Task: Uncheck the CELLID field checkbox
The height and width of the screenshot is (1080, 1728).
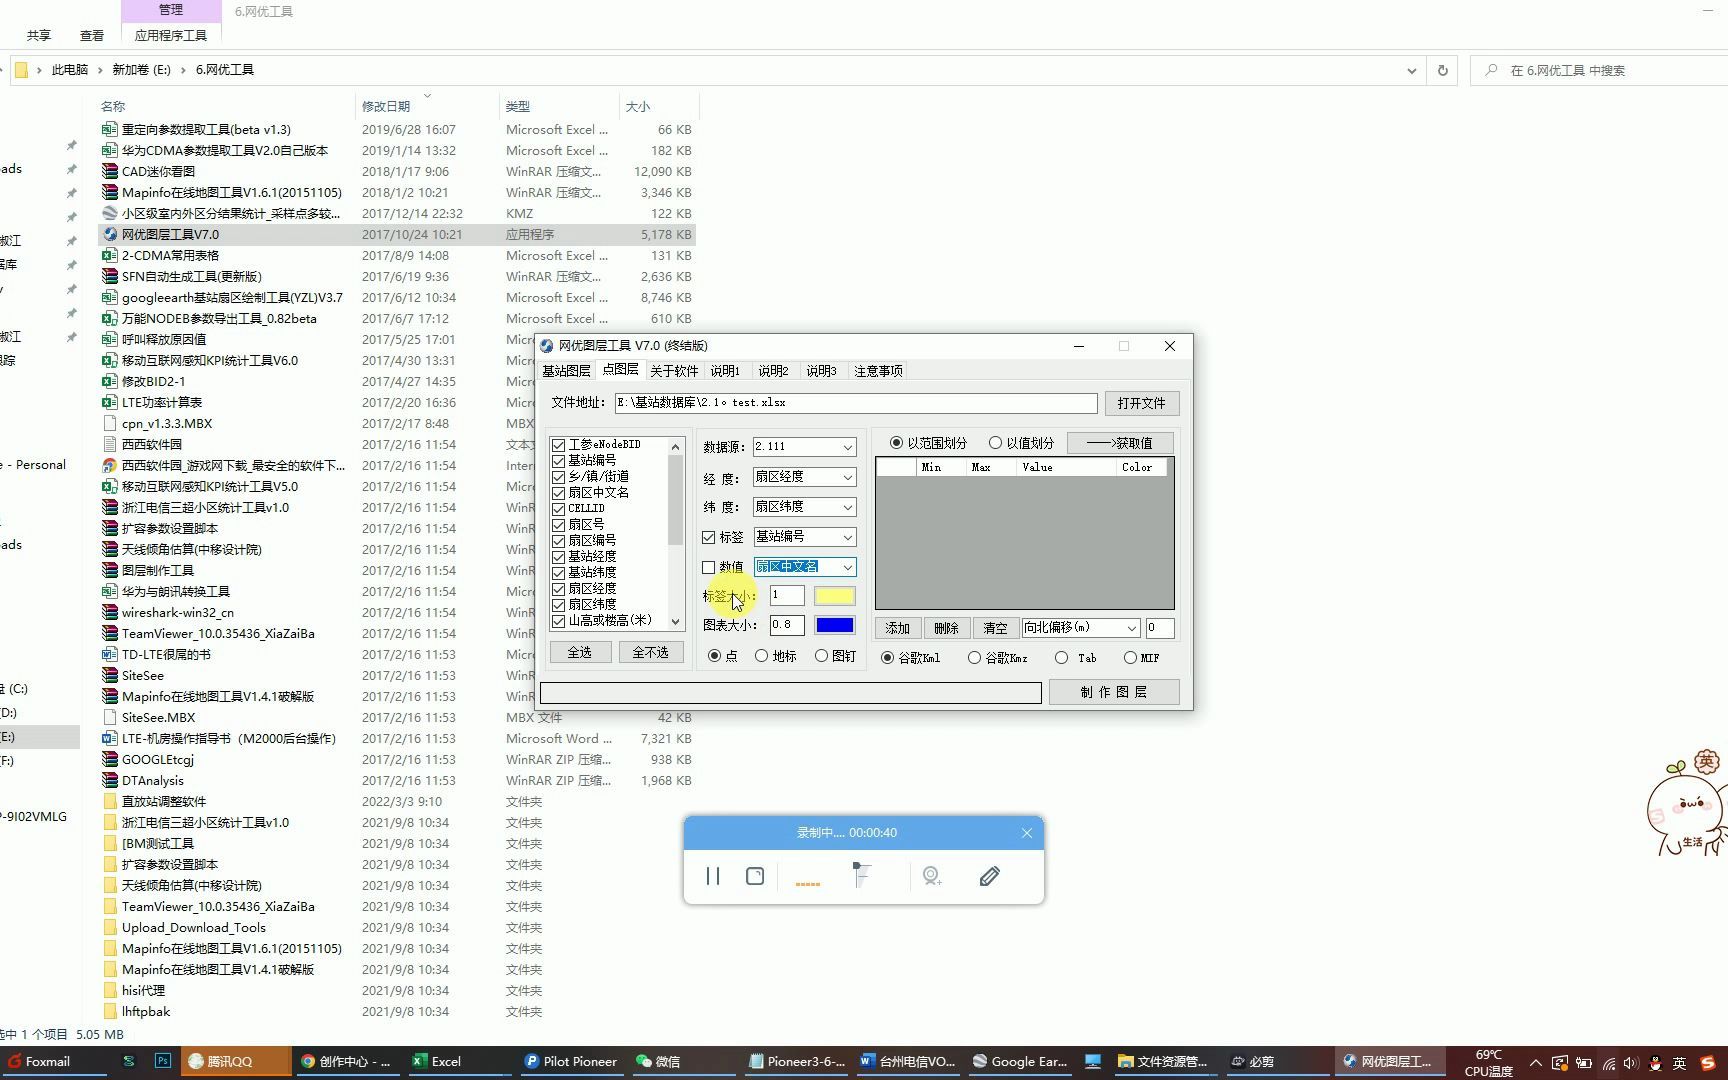Action: pyautogui.click(x=559, y=509)
